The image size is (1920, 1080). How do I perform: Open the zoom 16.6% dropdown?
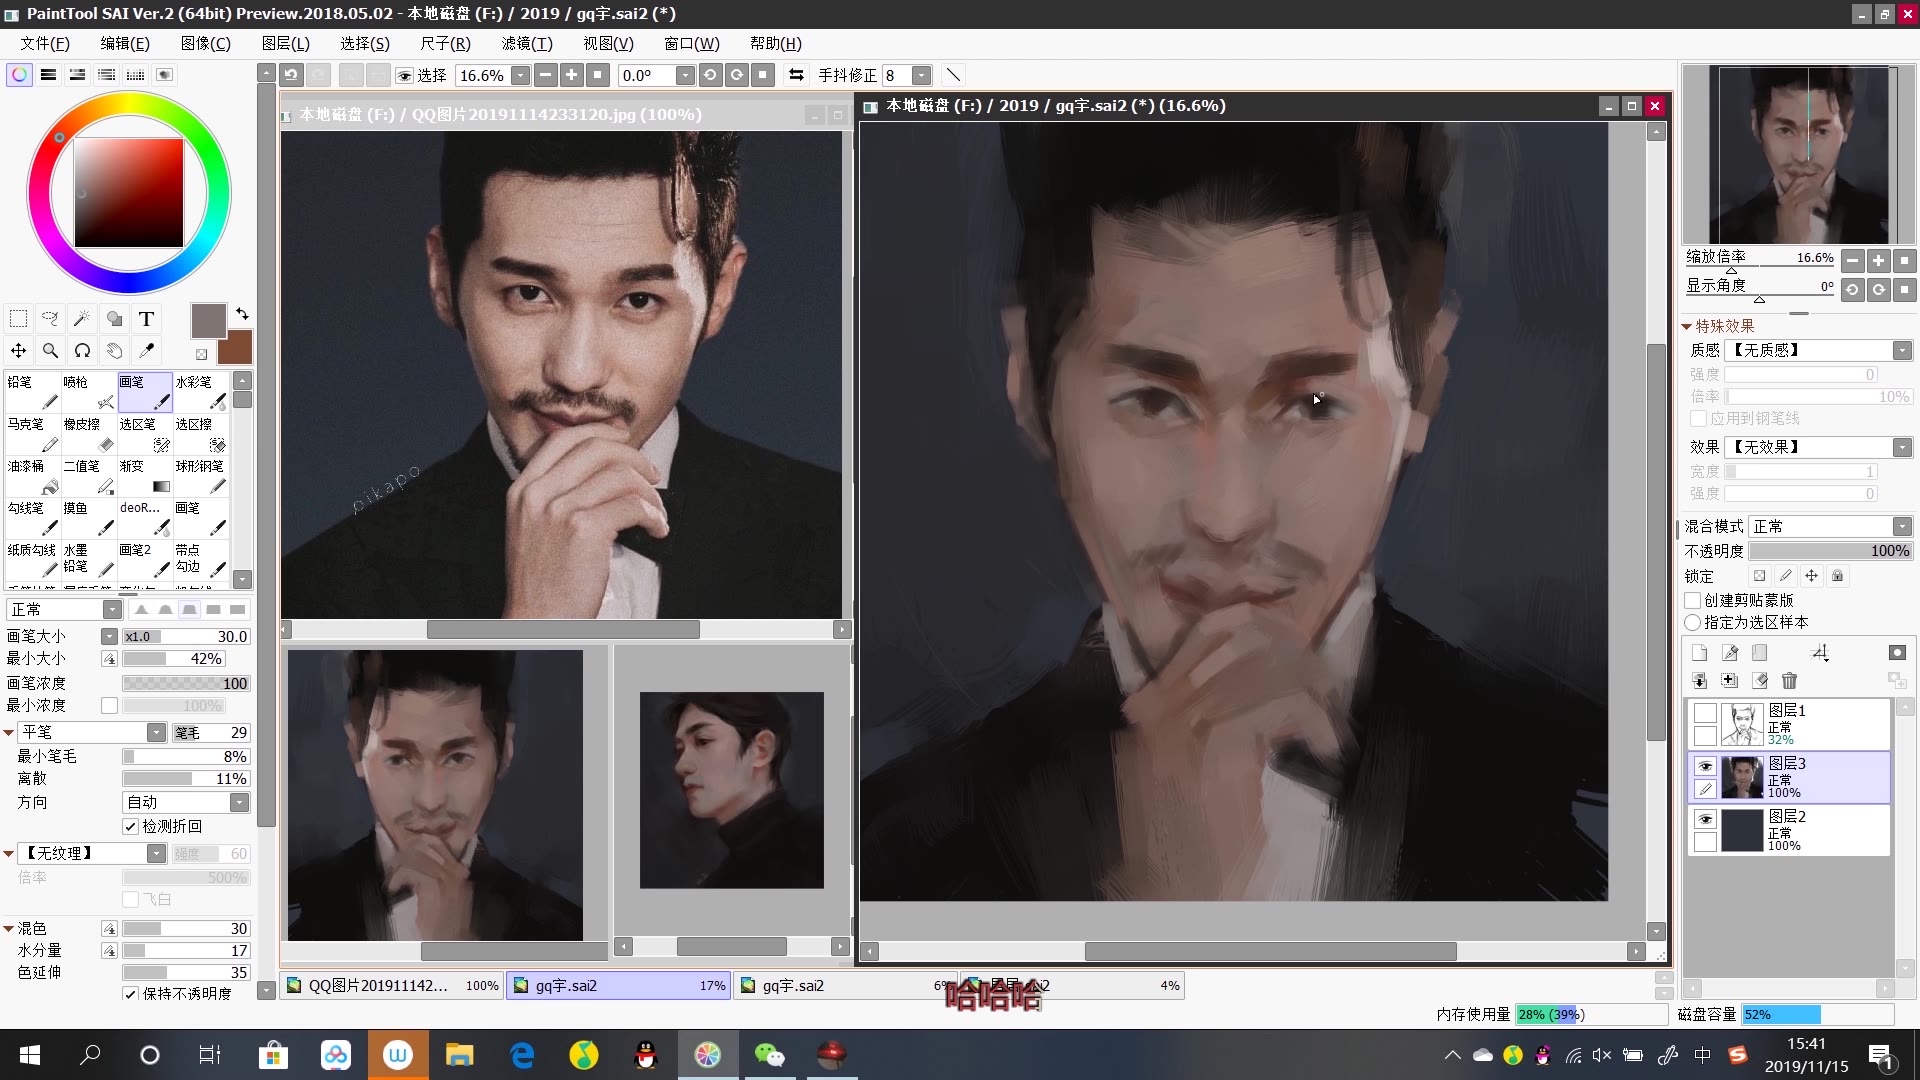pos(520,75)
